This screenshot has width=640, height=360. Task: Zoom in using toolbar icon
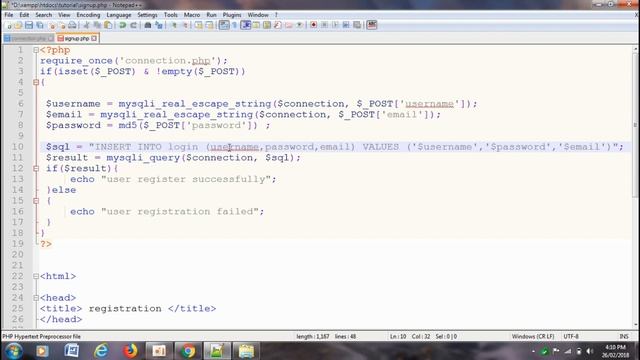click(174, 25)
